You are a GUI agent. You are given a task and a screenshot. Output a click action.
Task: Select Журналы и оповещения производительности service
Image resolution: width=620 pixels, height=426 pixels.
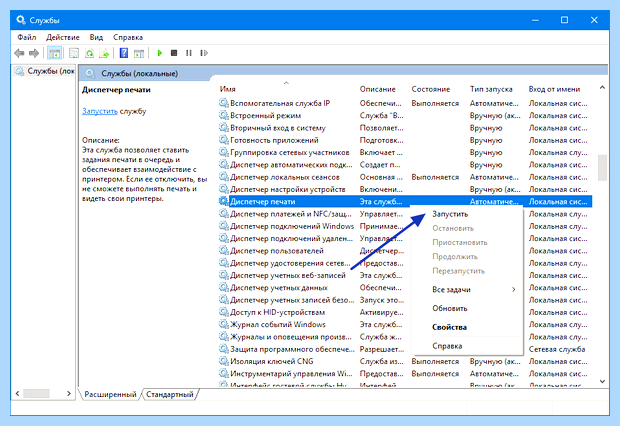[291, 337]
